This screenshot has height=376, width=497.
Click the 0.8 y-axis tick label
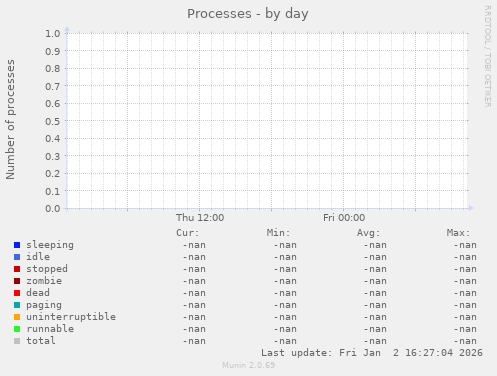click(53, 69)
